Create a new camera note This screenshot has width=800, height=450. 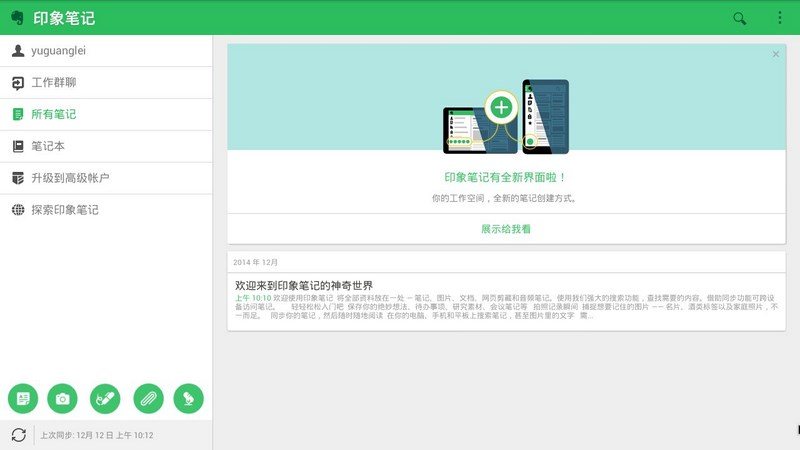[x=62, y=398]
